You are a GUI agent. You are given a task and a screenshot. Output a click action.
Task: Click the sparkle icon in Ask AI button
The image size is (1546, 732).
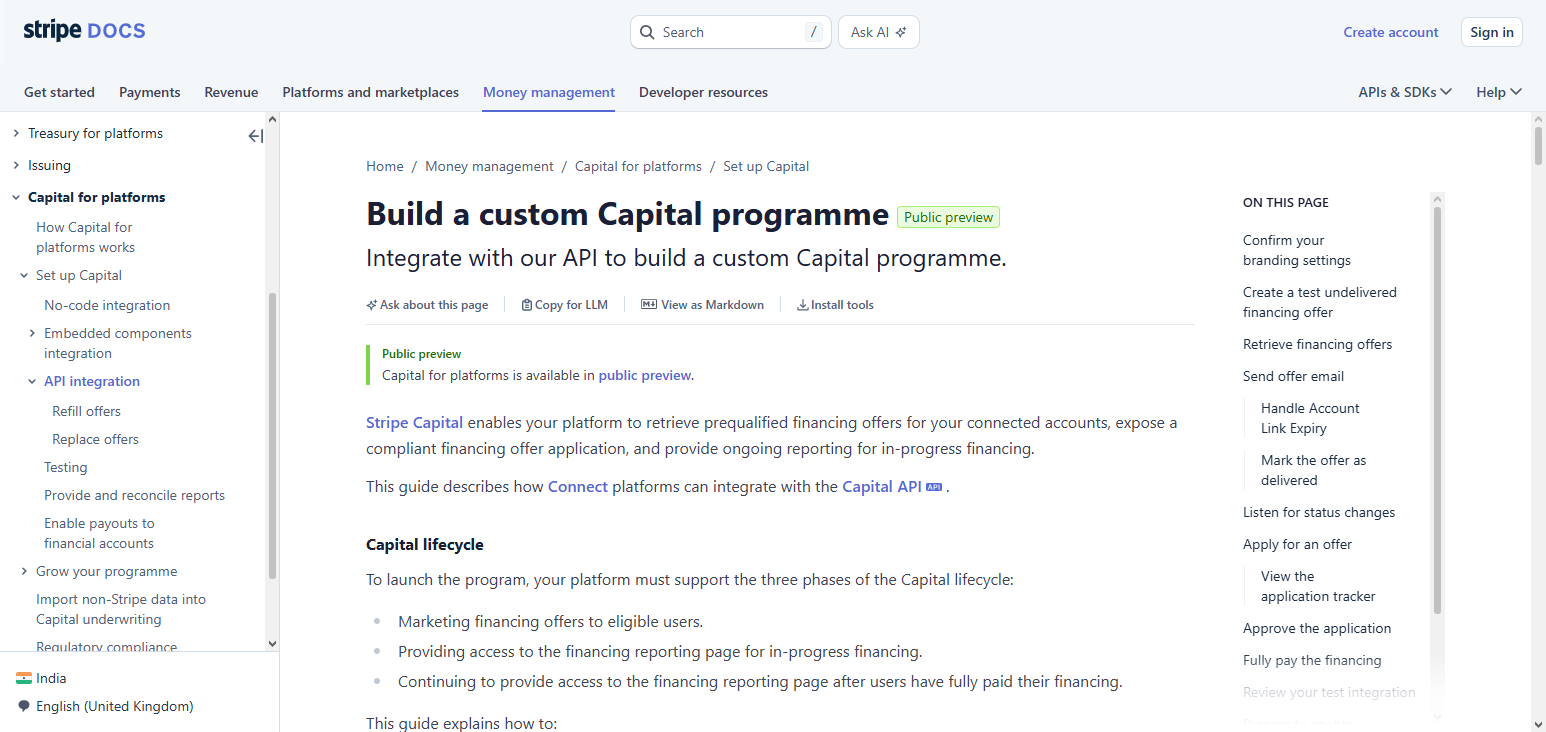(x=901, y=32)
